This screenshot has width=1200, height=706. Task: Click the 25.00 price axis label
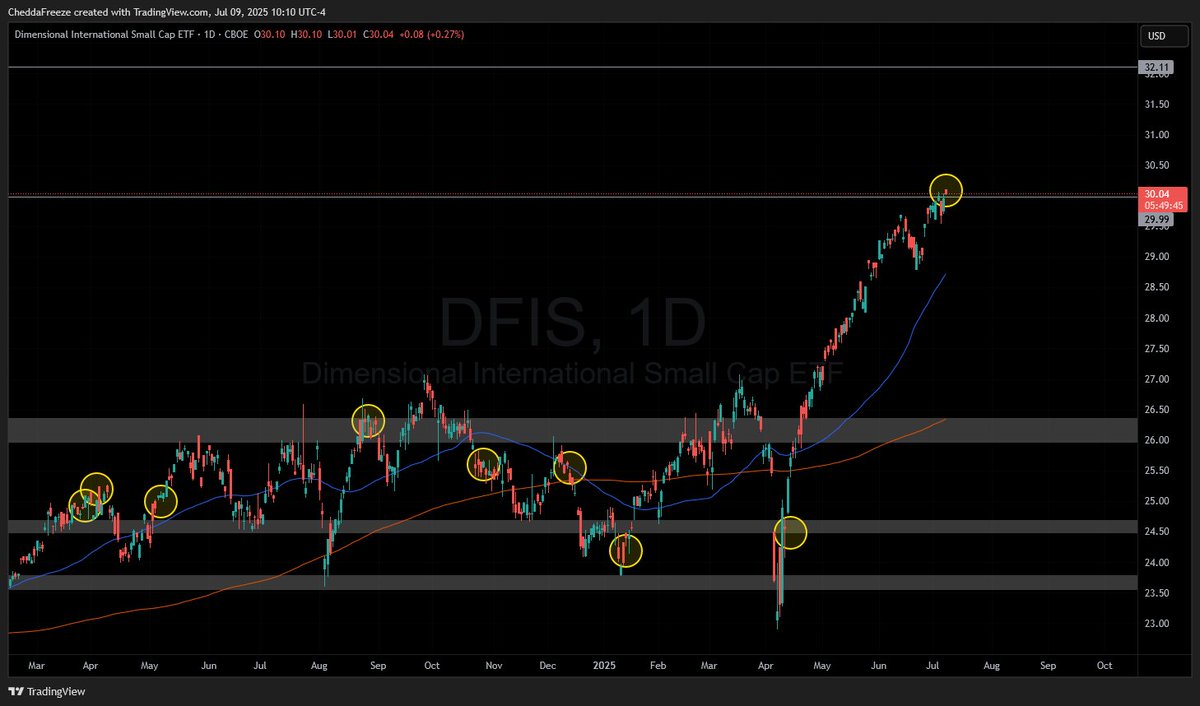[x=1157, y=502]
